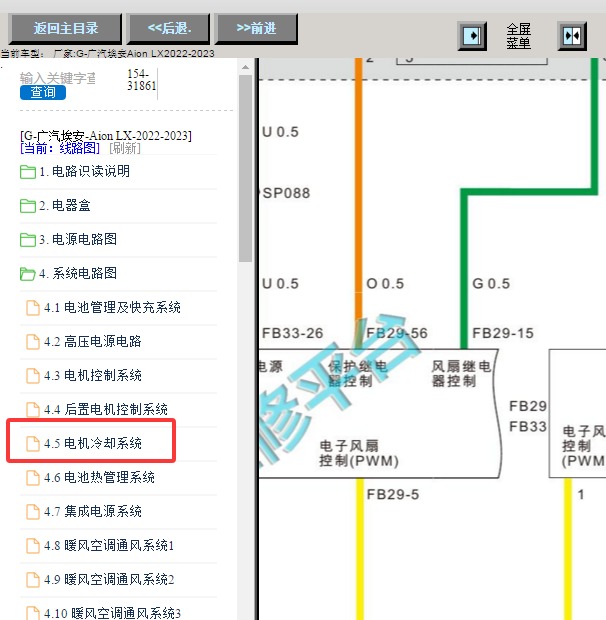This screenshot has height=620, width=606.
Task: Open 4.7 集成电源系统 page
Action: [93, 511]
